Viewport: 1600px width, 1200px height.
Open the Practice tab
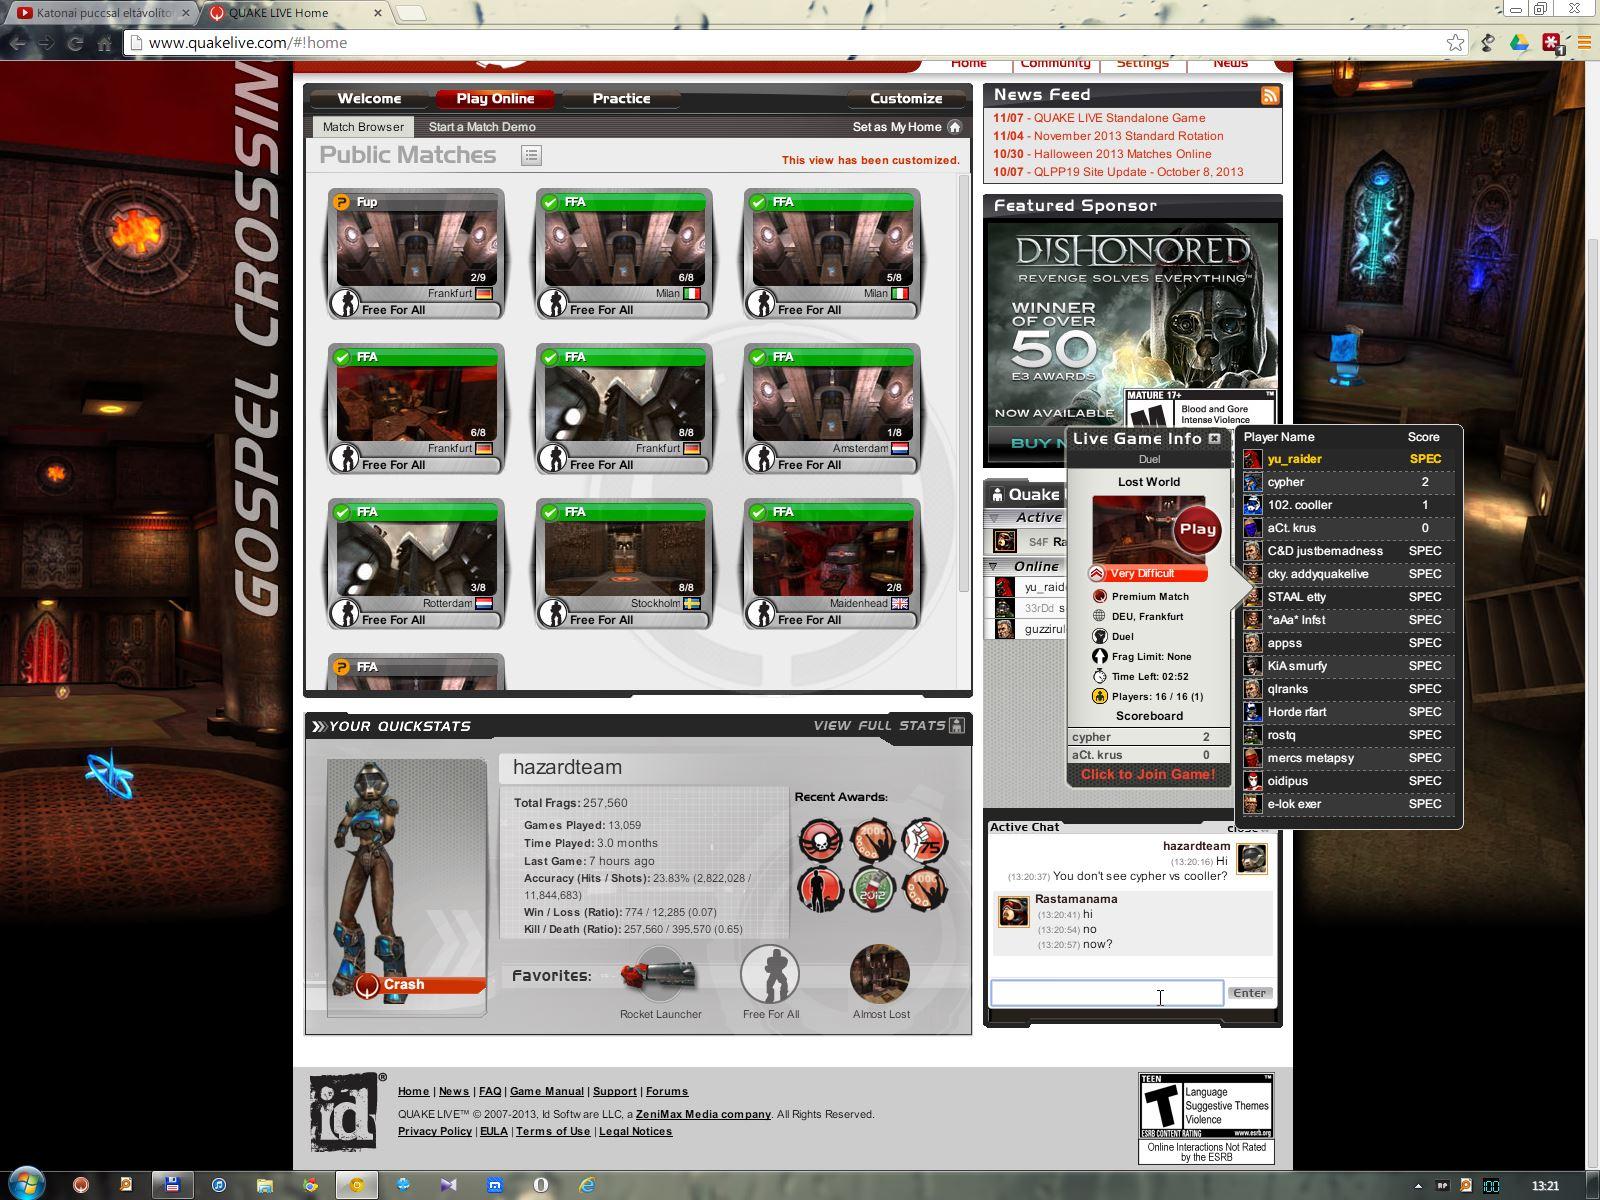pyautogui.click(x=621, y=98)
